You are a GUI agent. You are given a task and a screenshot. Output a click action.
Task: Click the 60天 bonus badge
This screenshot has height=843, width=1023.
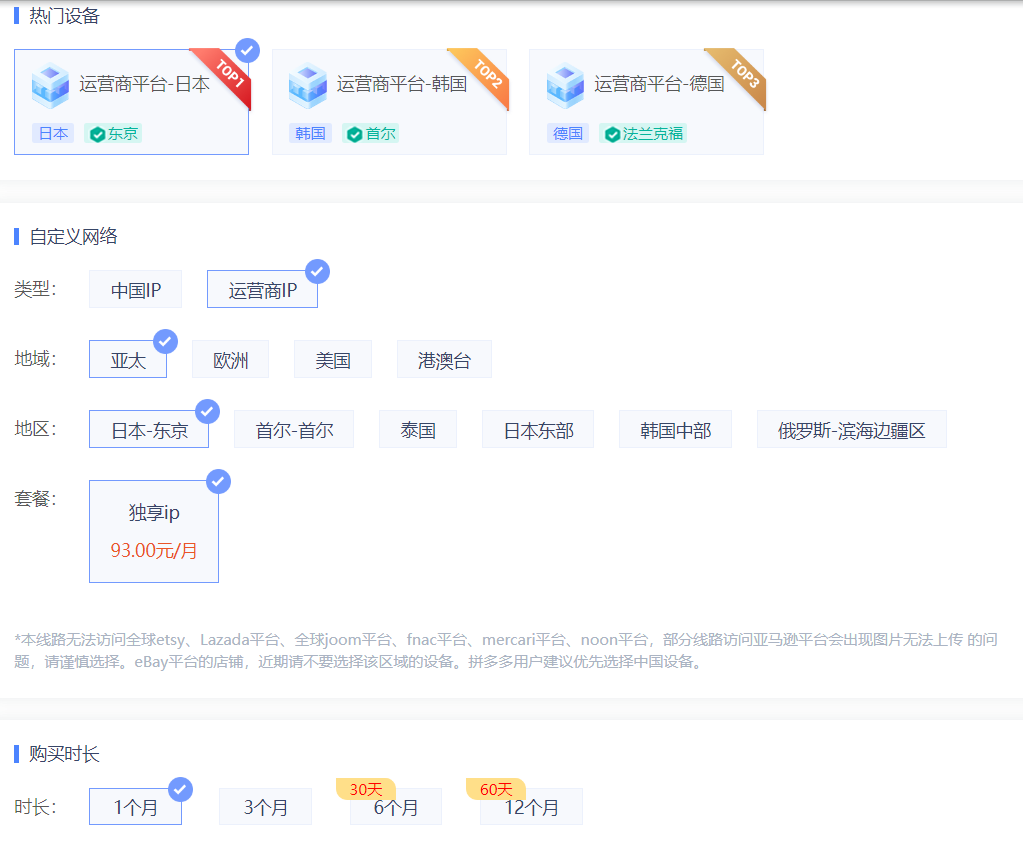[x=496, y=789]
